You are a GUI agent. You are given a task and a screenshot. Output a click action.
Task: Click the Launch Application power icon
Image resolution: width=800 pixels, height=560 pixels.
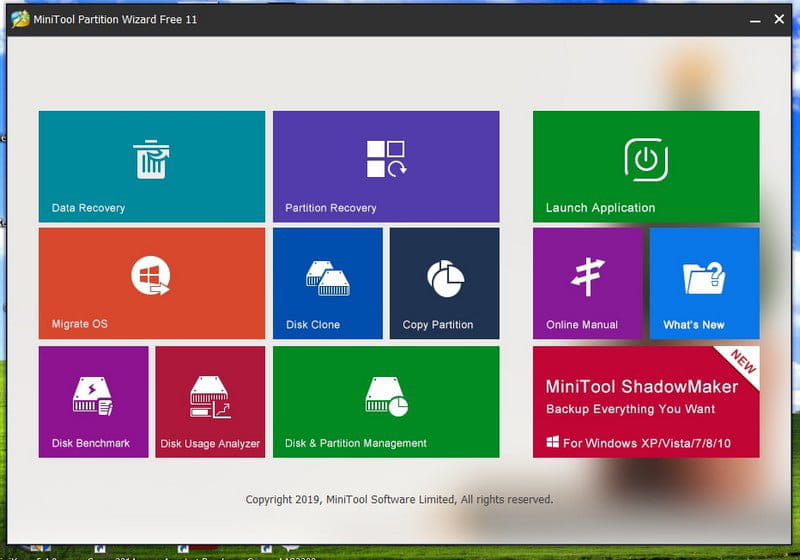[x=646, y=160]
